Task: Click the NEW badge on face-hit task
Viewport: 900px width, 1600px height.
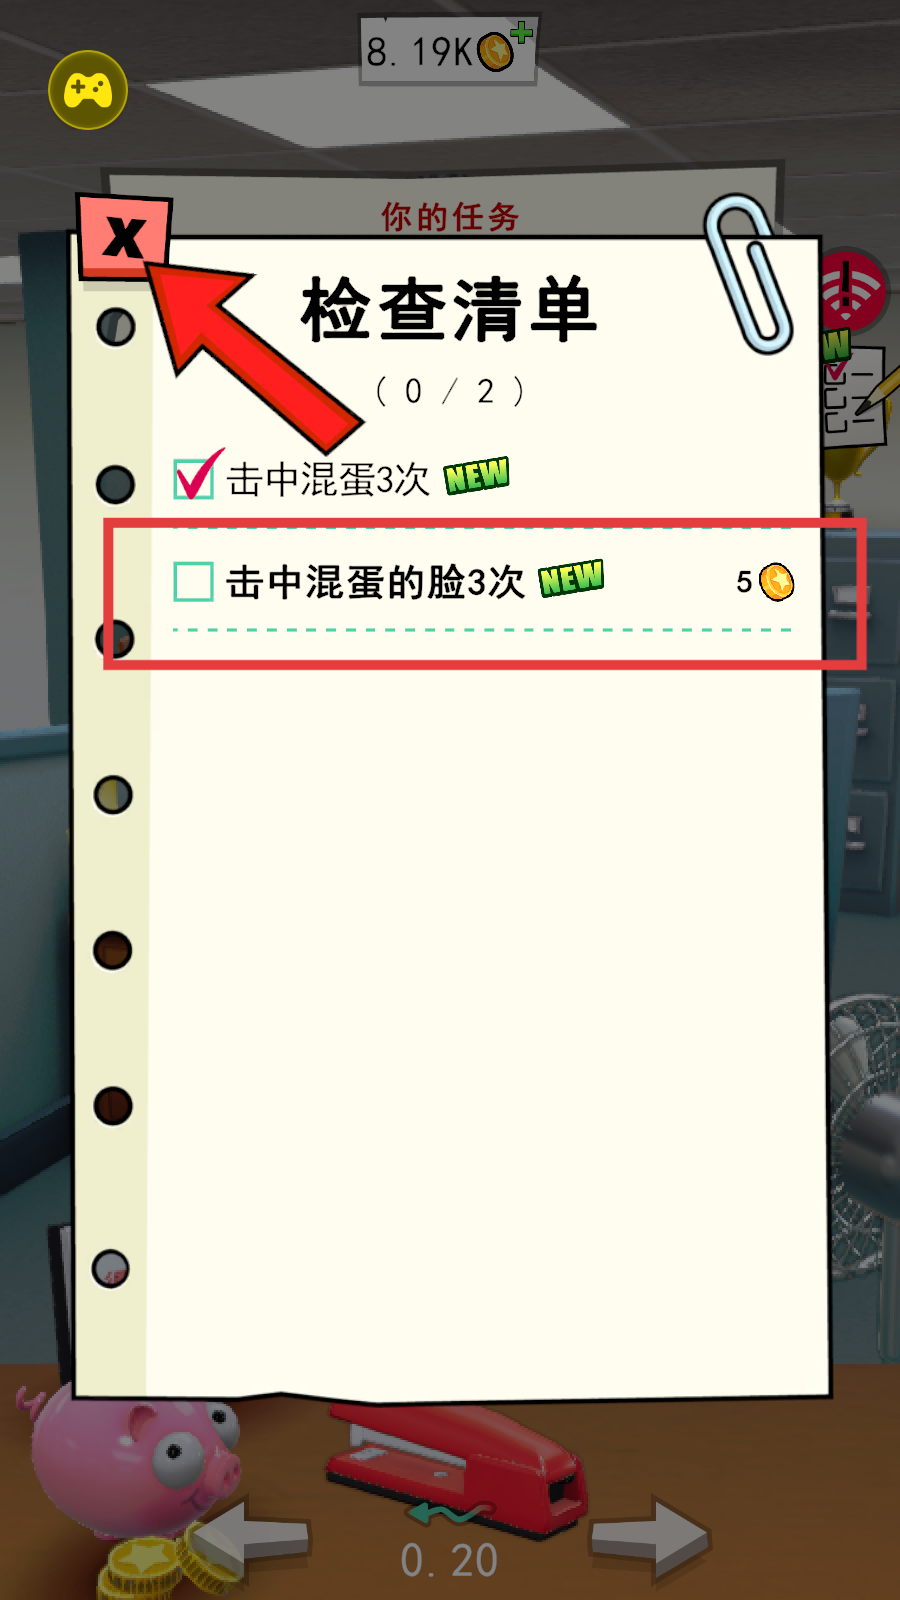Action: [571, 578]
